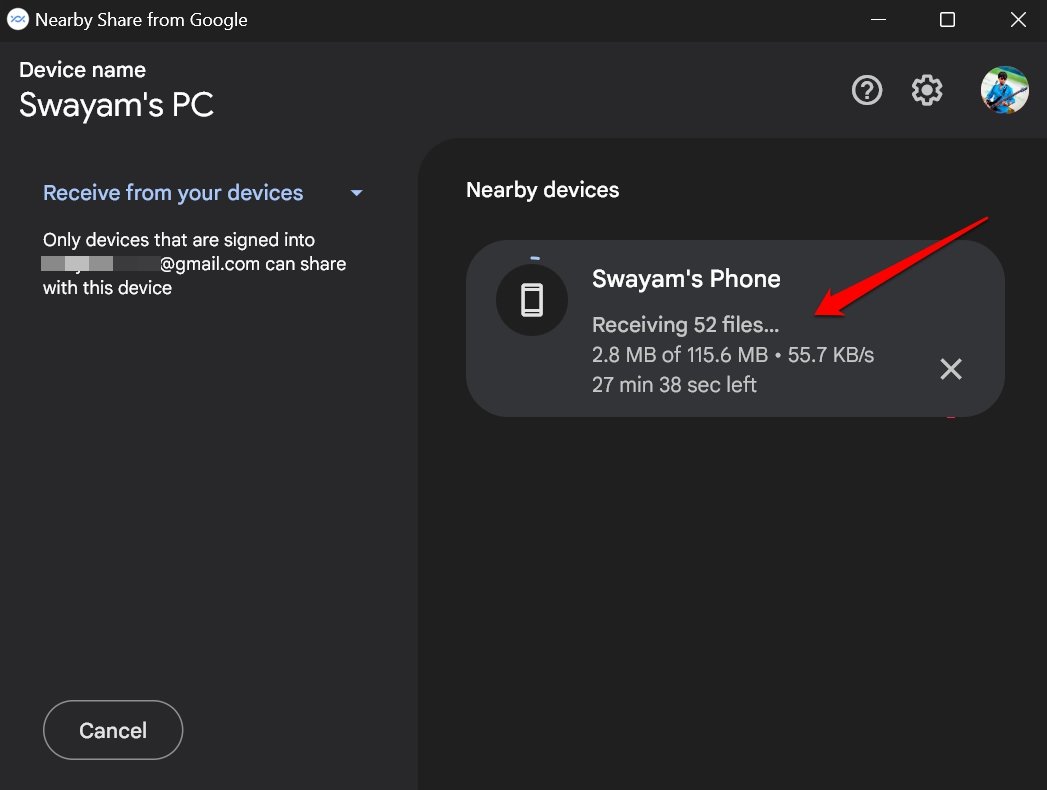Click the Swayam's PC device name
Image resolution: width=1047 pixels, height=790 pixels.
click(x=116, y=105)
